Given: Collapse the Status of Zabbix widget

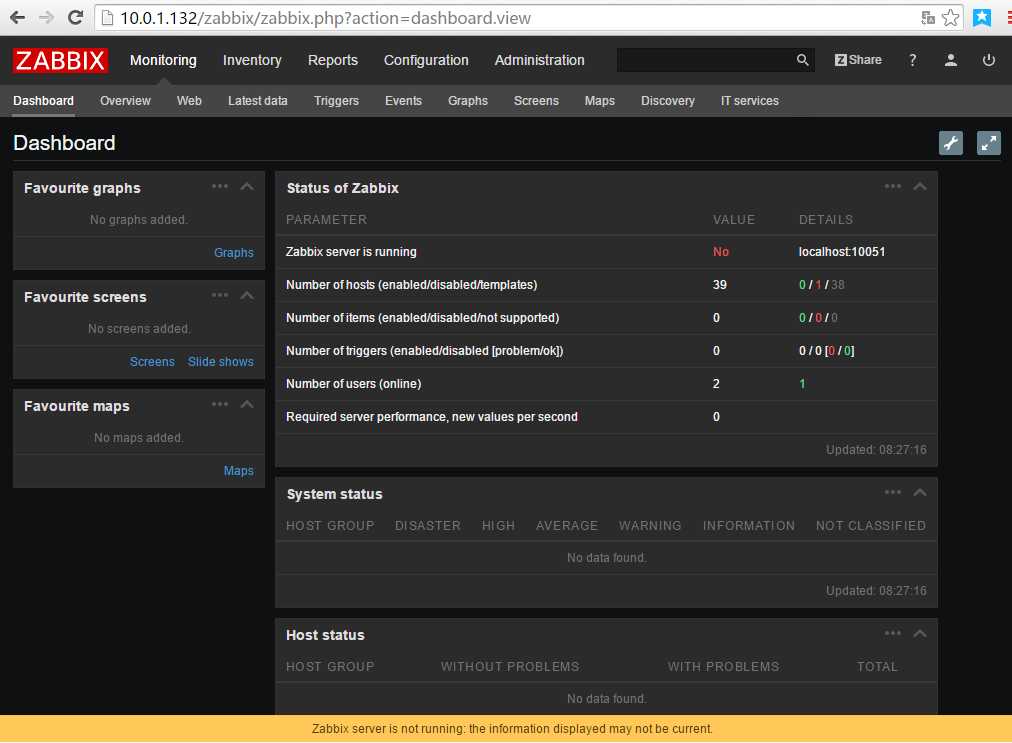Looking at the screenshot, I should 920,187.
